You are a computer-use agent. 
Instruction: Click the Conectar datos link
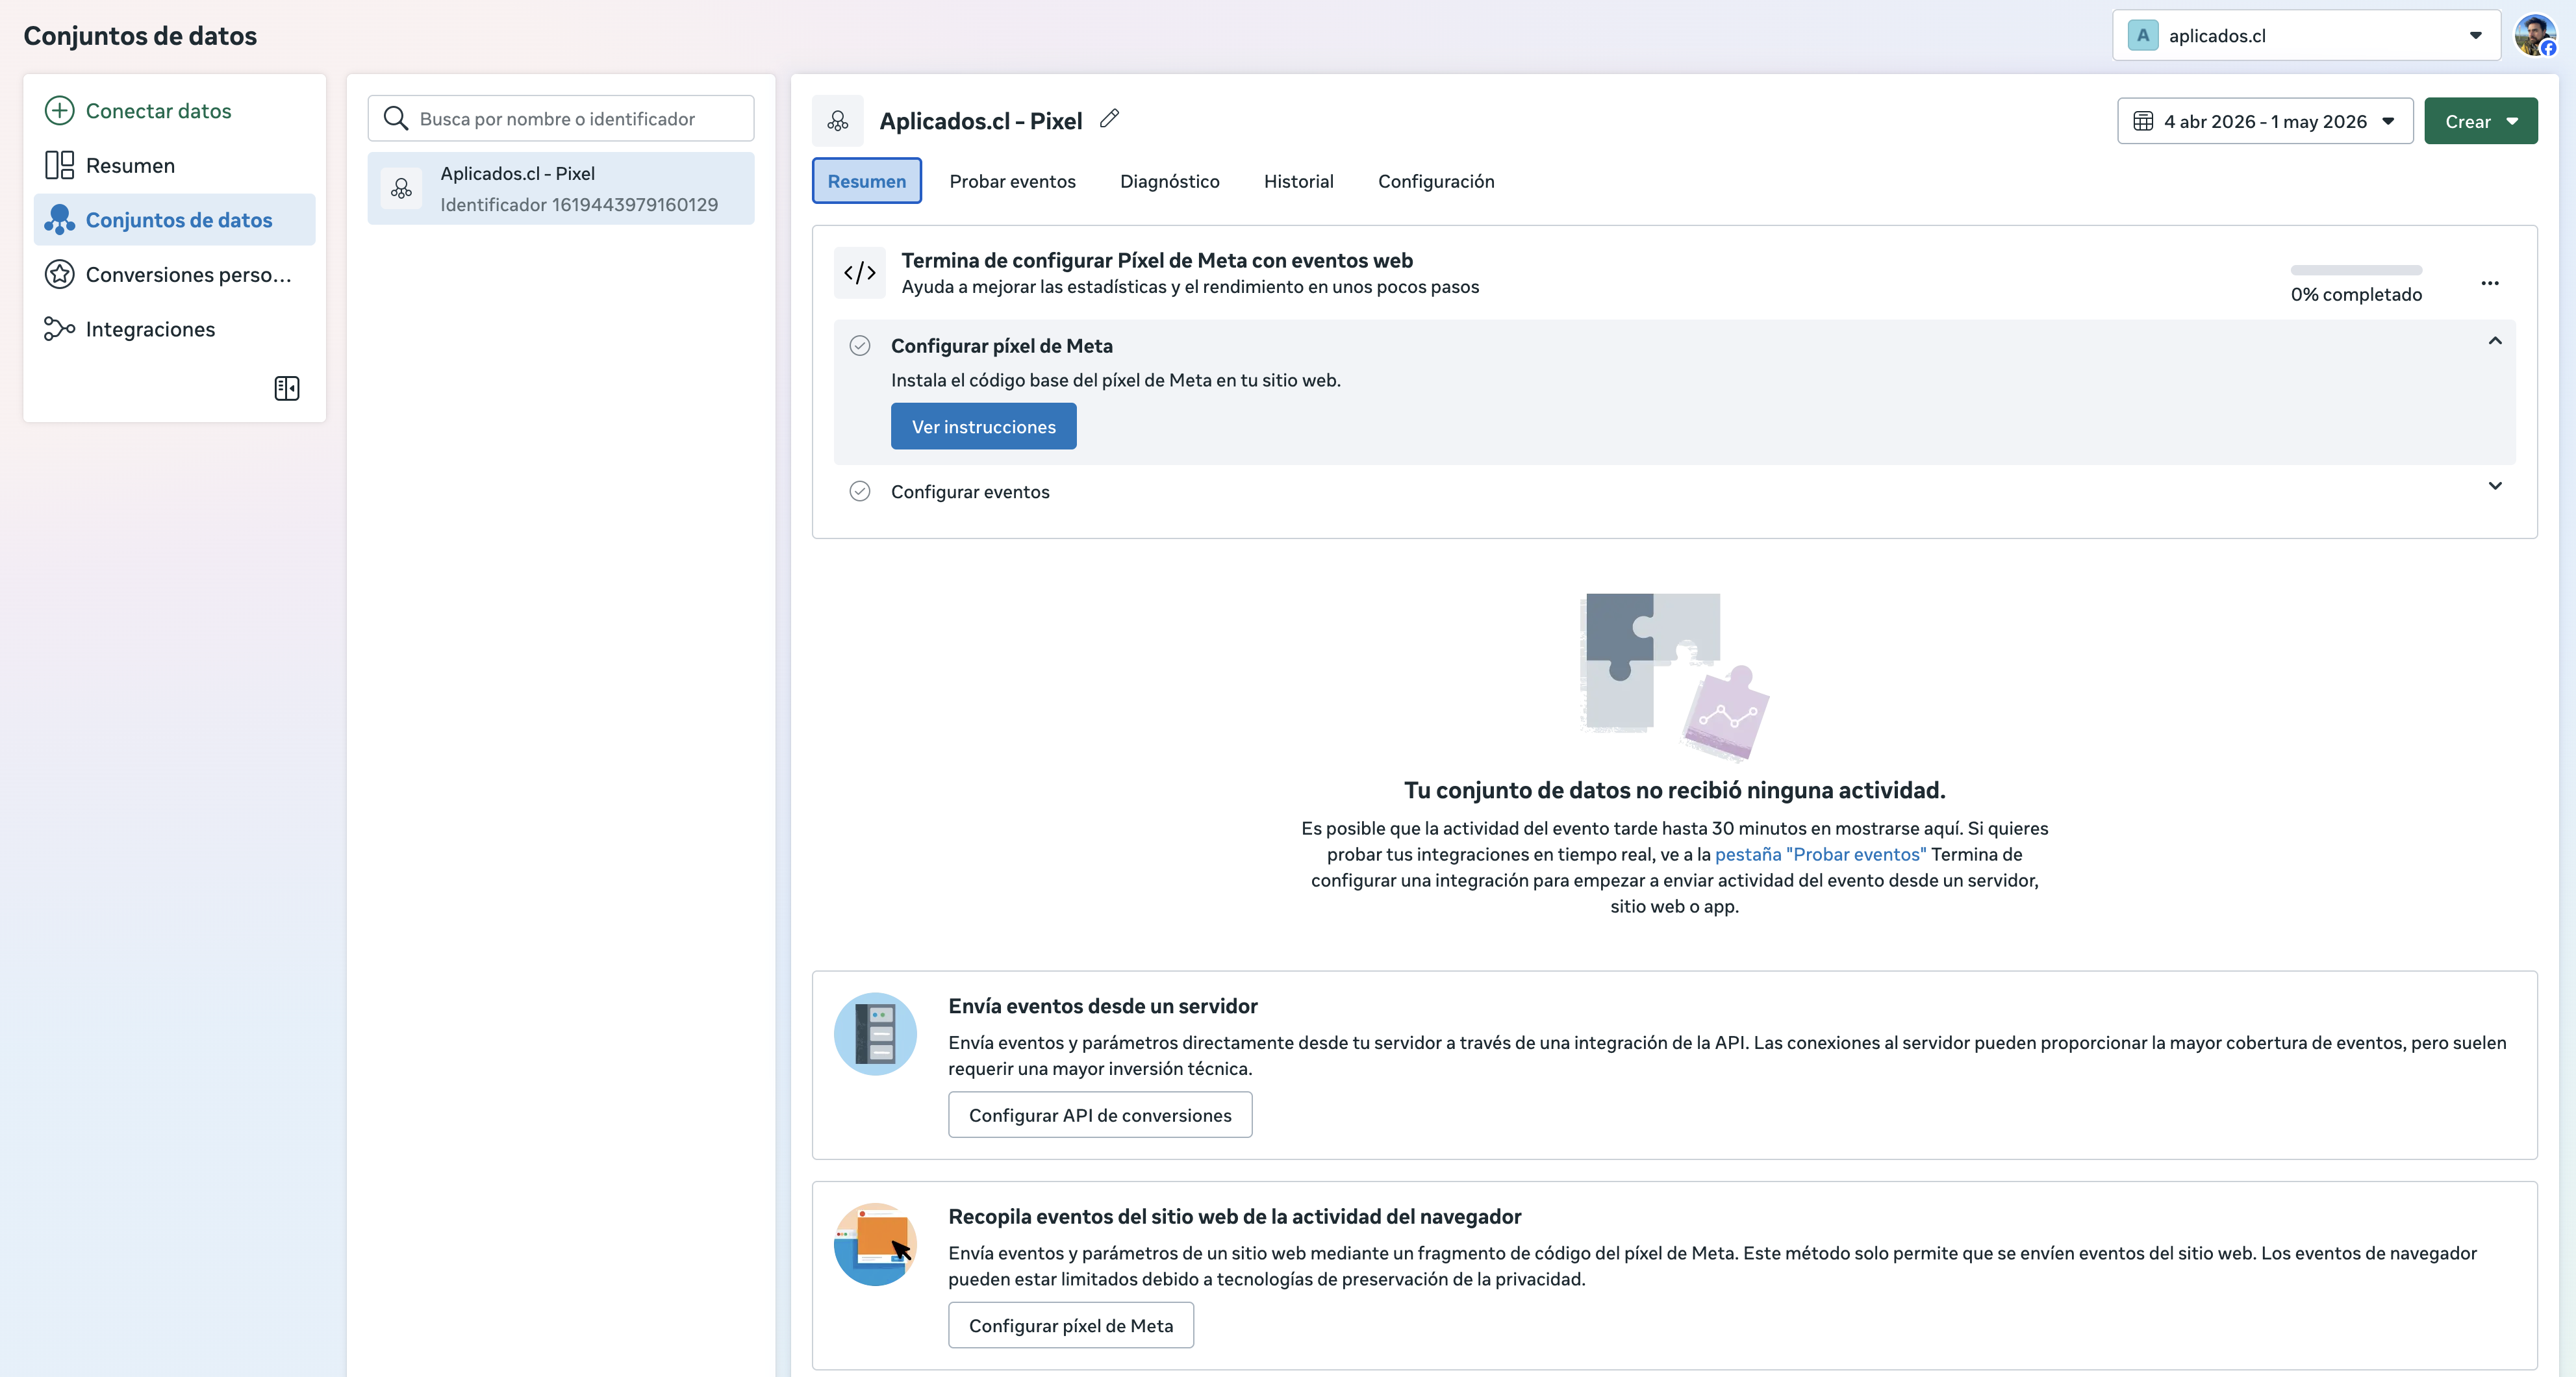(x=159, y=110)
